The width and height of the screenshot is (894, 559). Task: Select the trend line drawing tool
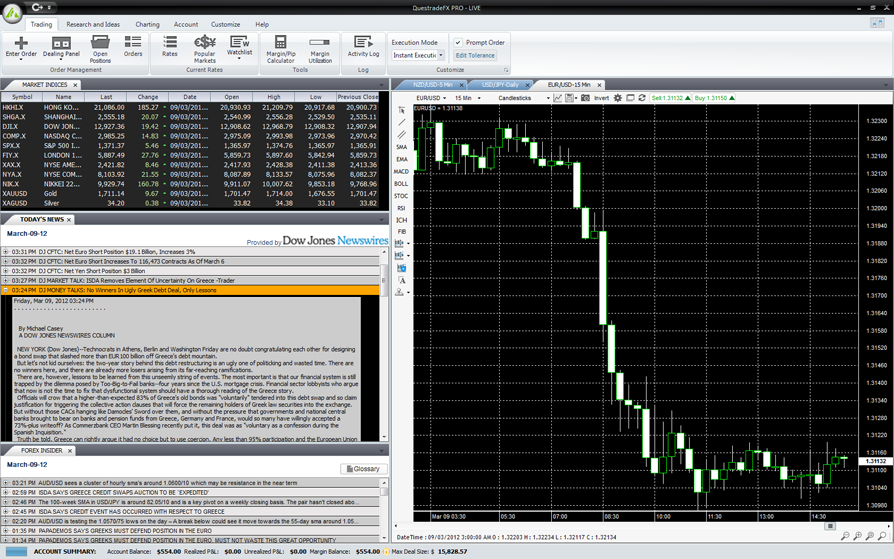(x=401, y=122)
